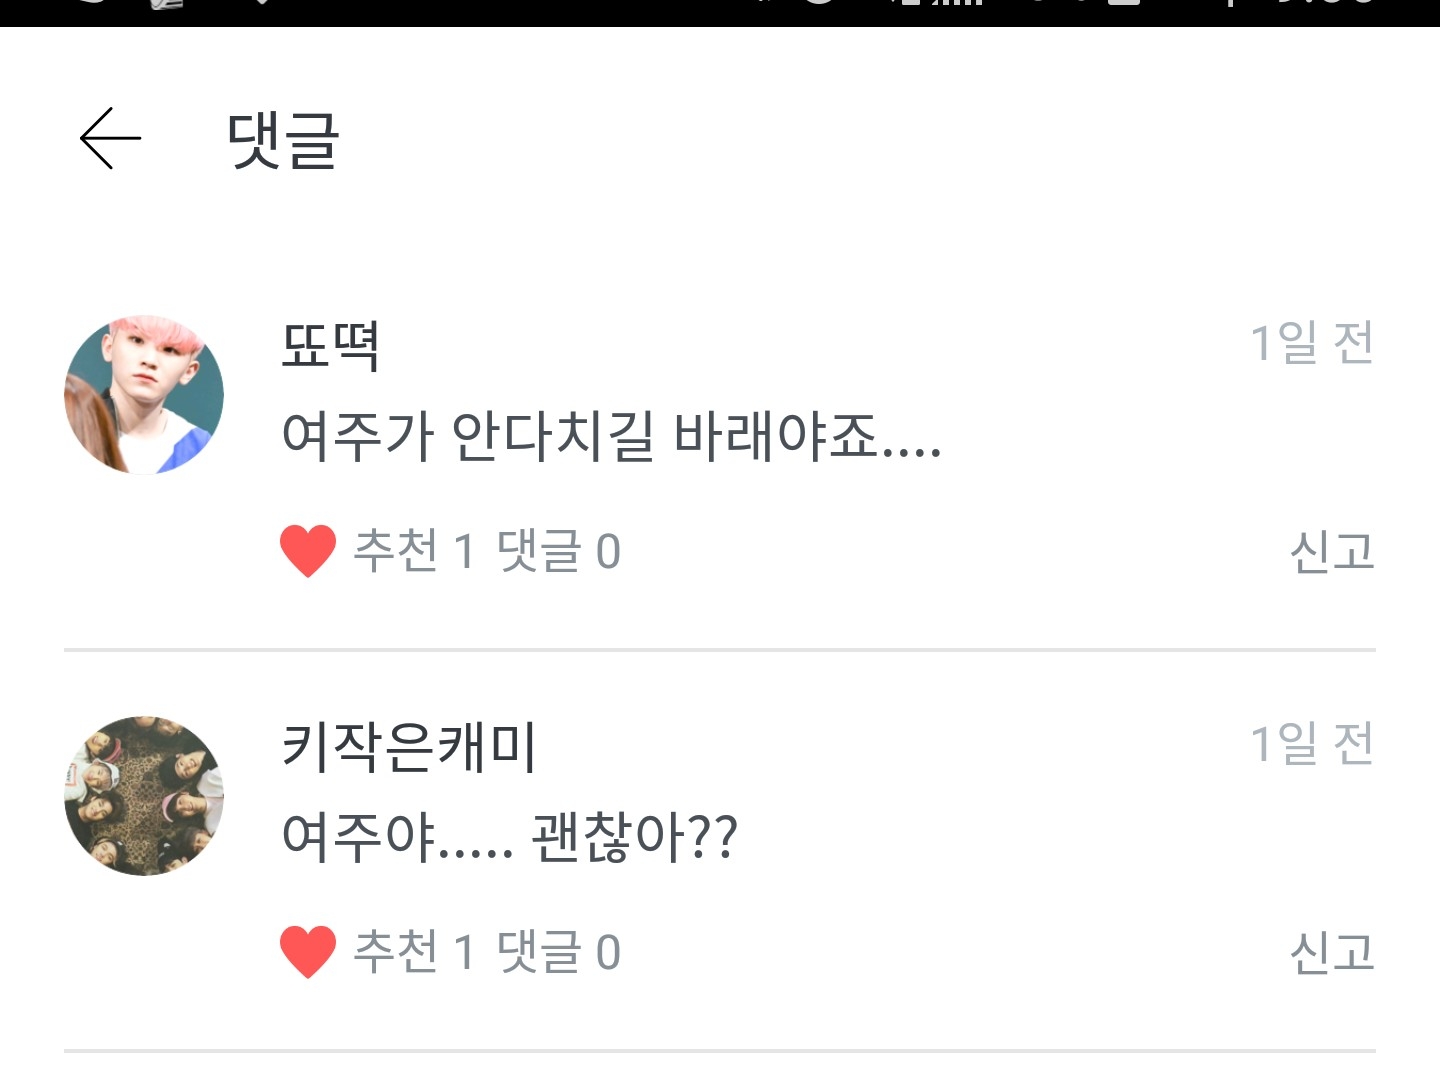Open replies 댓글 0 under 키작은캐미's comment
Viewport: 1440px width, 1080px height.
(558, 951)
